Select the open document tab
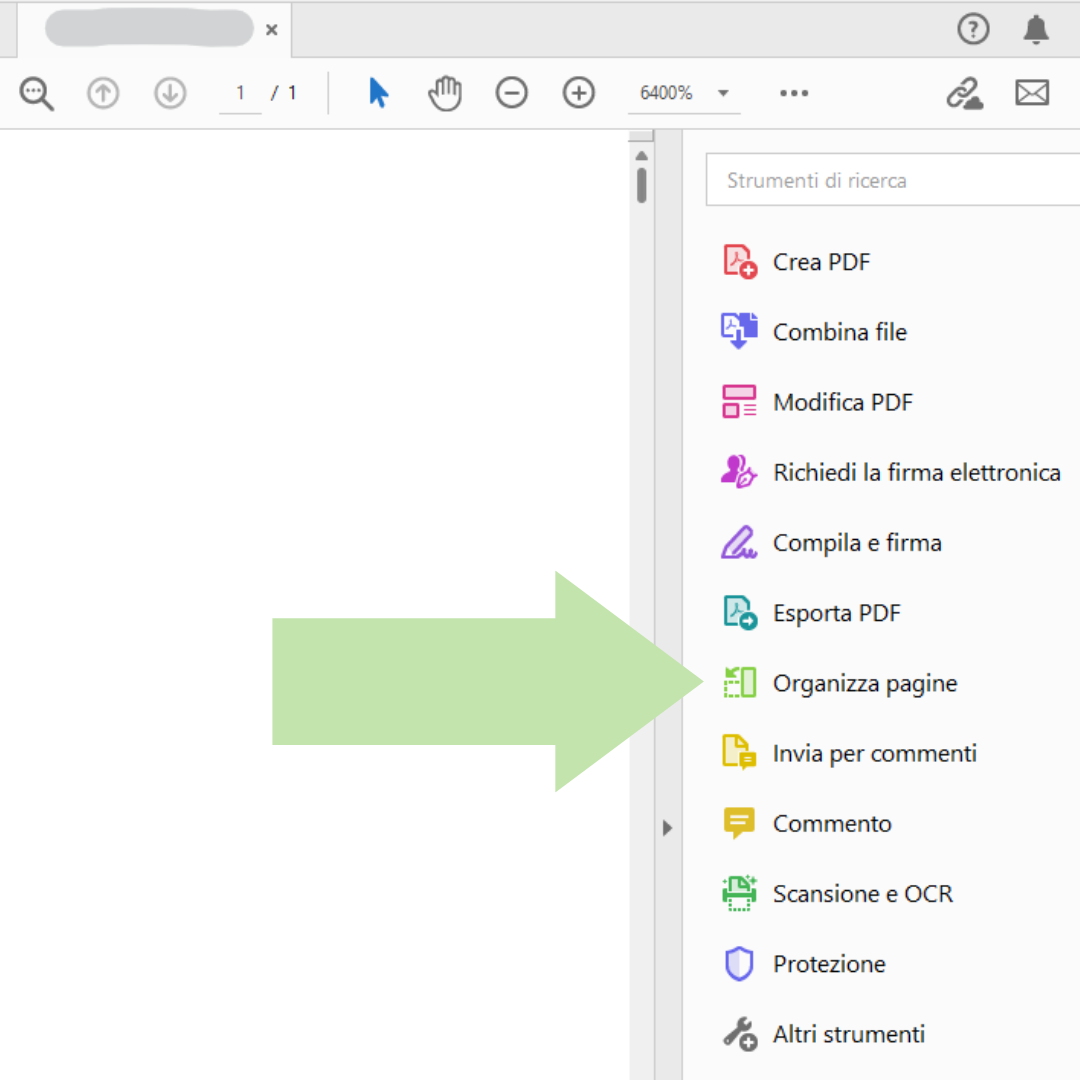Screen dimensions: 1080x1080 click(x=148, y=29)
